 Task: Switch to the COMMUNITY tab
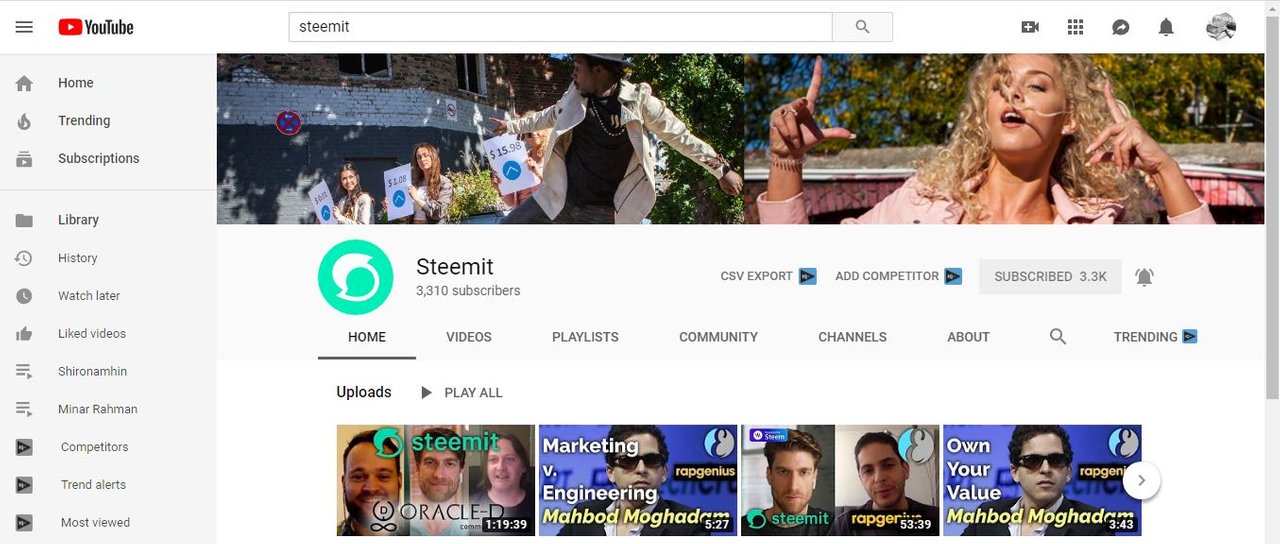pyautogui.click(x=718, y=337)
